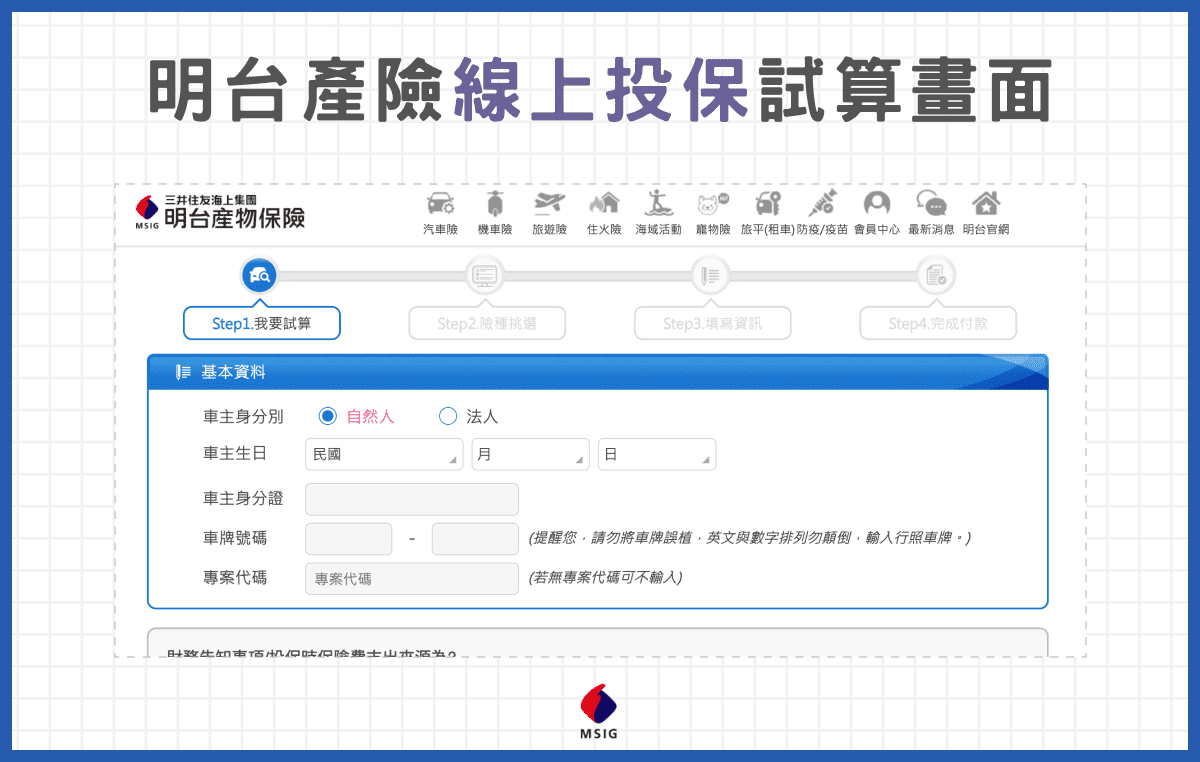
Task: Go to Step2.險種挑選 tab
Action: (x=487, y=323)
